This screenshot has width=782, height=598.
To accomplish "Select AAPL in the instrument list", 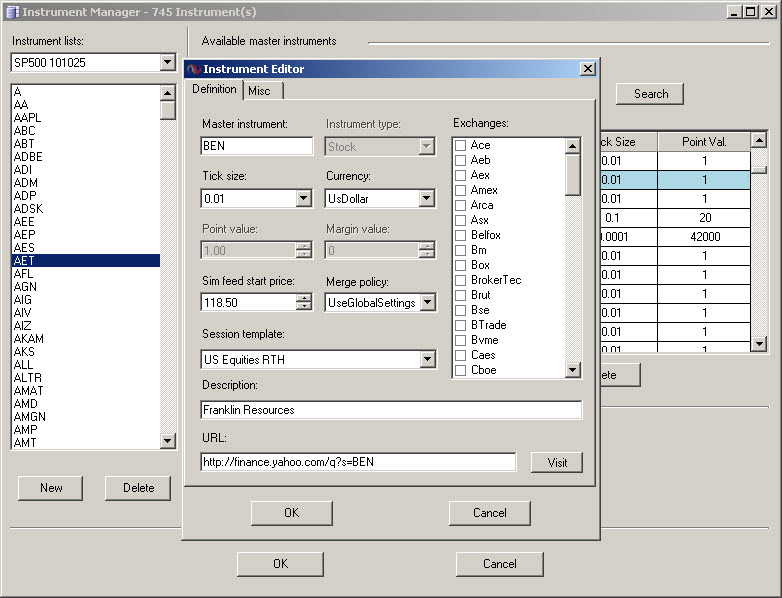I will click(28, 117).
